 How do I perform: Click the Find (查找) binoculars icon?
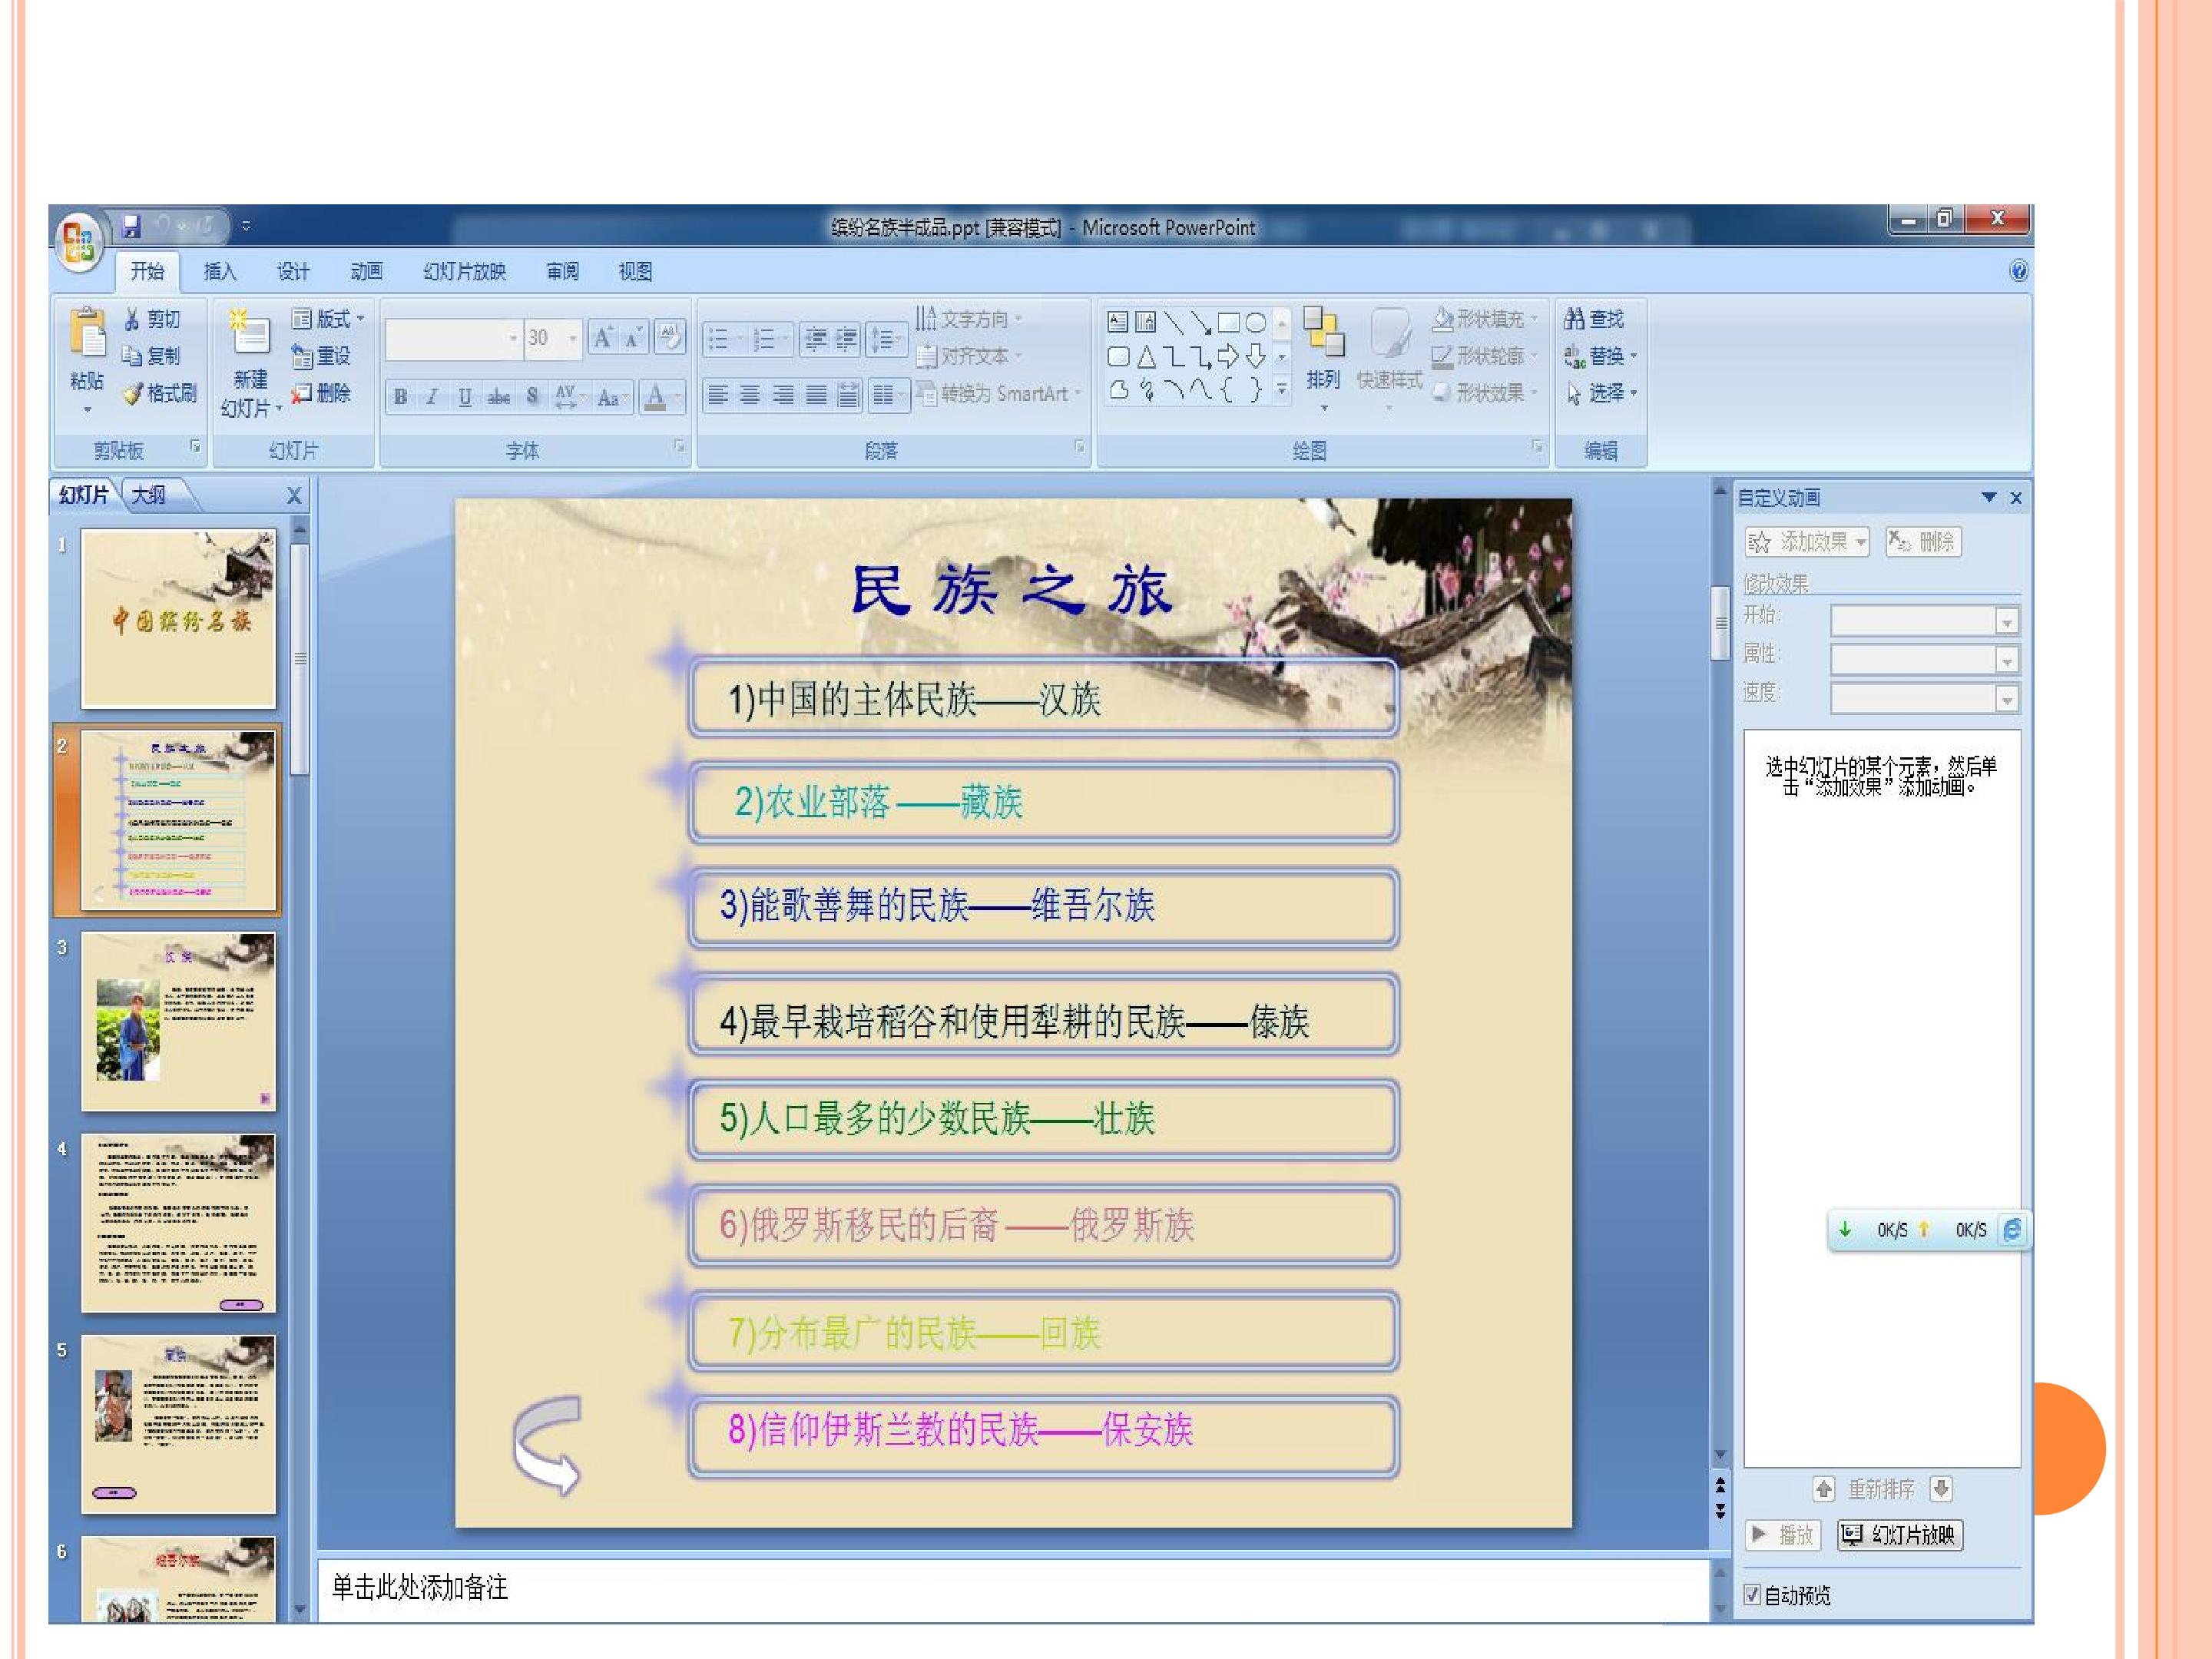pos(1574,319)
